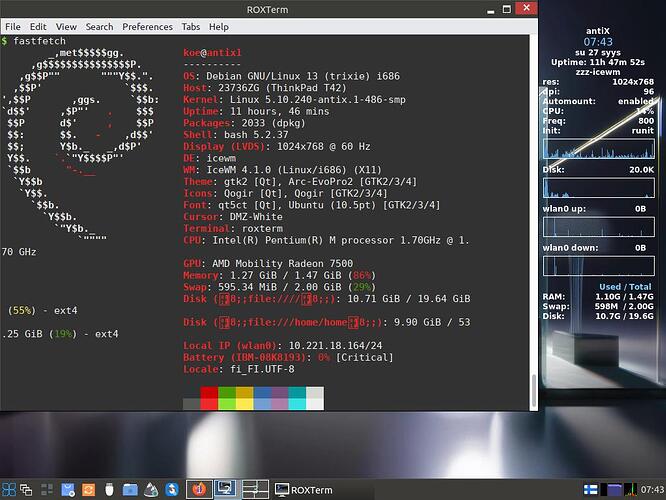Open the View menu
Screen dimensions: 666x500
click(x=66, y=27)
